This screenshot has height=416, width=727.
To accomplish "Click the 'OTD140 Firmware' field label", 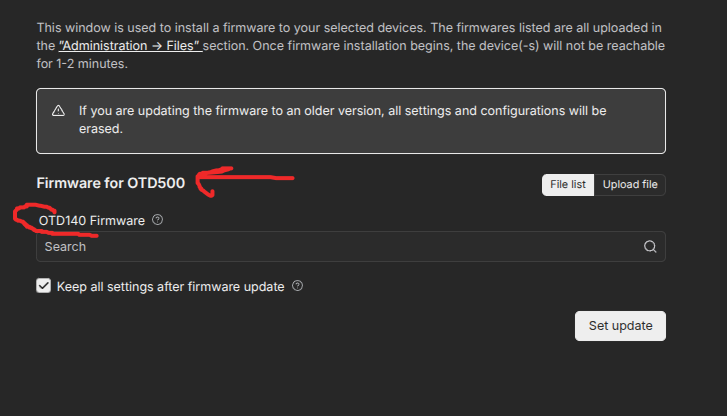I will click(92, 220).
